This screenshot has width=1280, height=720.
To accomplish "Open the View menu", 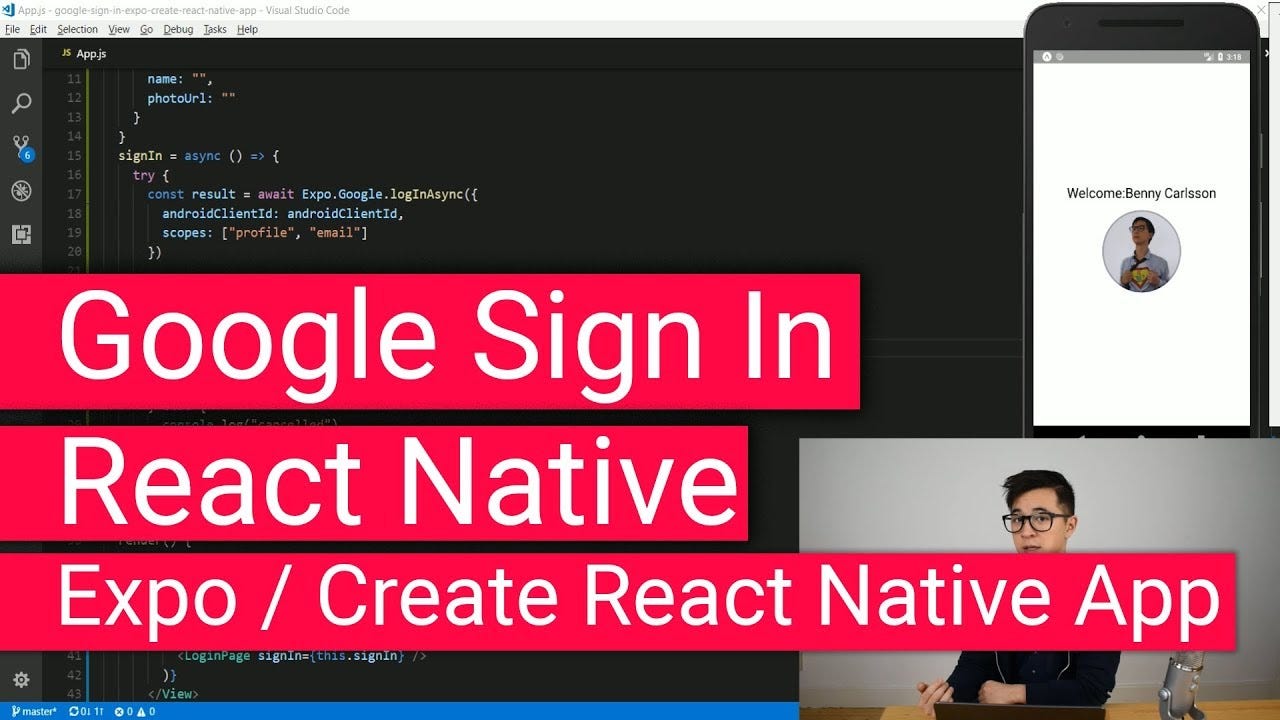I will click(x=119, y=29).
